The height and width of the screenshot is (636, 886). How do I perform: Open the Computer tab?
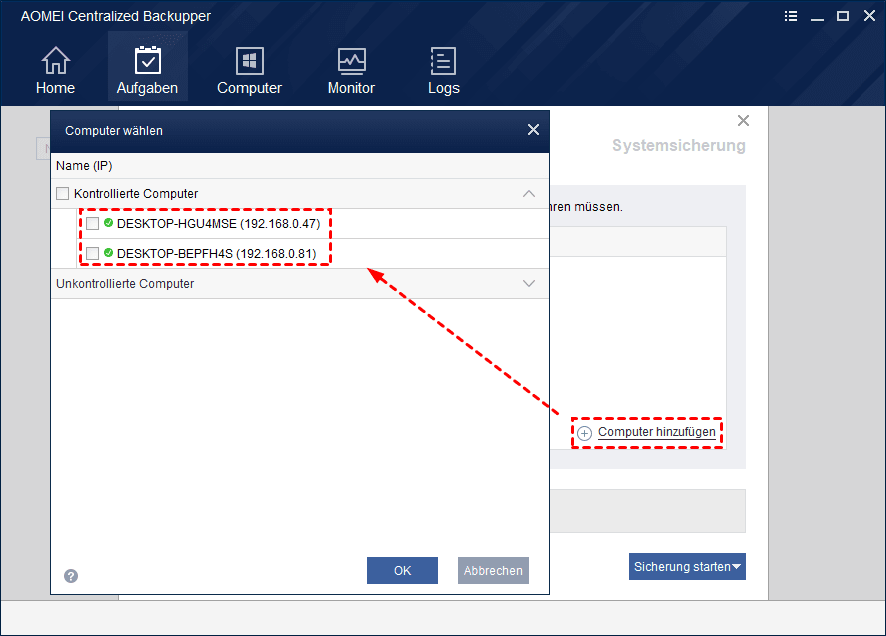click(249, 70)
